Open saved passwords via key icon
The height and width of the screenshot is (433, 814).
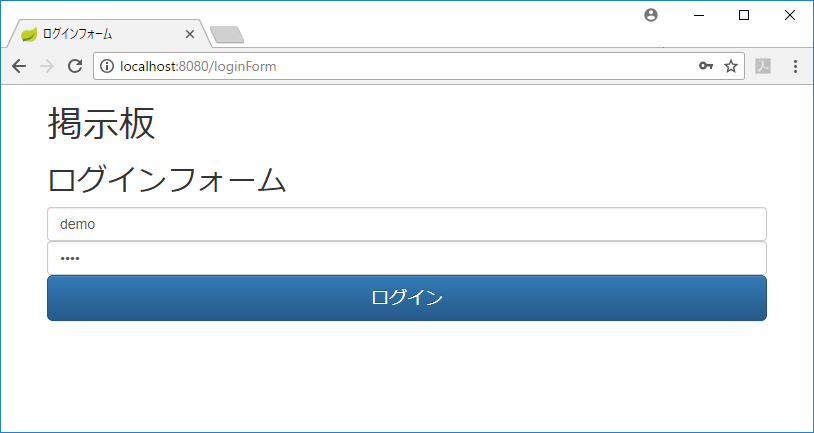(x=706, y=66)
